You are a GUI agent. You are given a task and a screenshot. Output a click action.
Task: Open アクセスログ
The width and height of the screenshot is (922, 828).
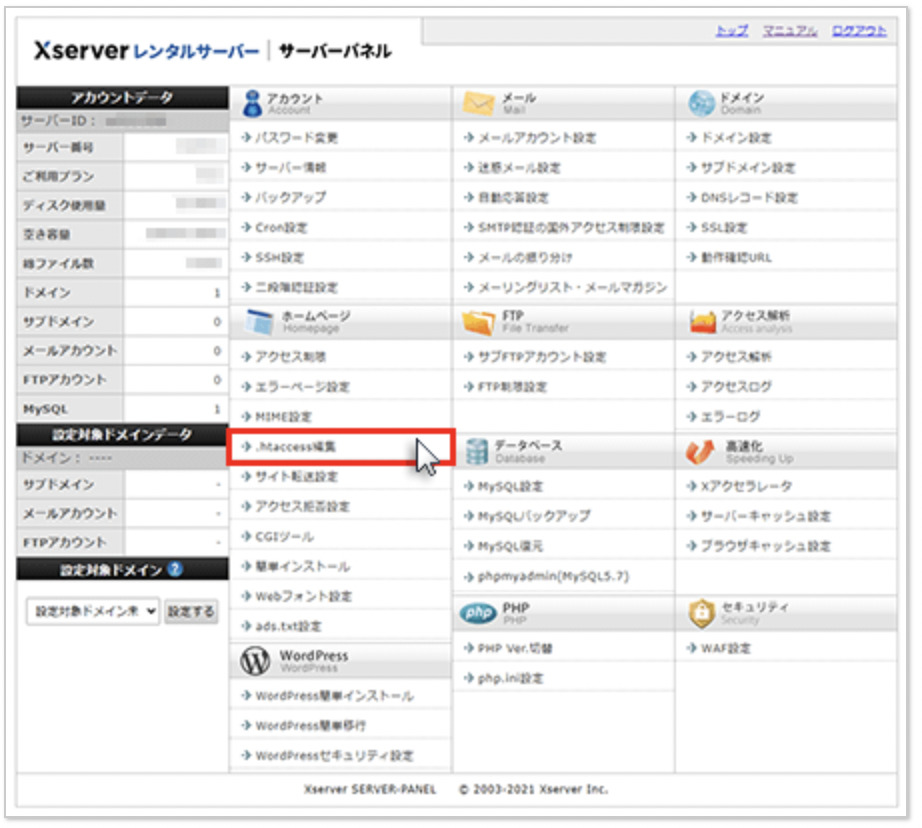pyautogui.click(x=736, y=387)
